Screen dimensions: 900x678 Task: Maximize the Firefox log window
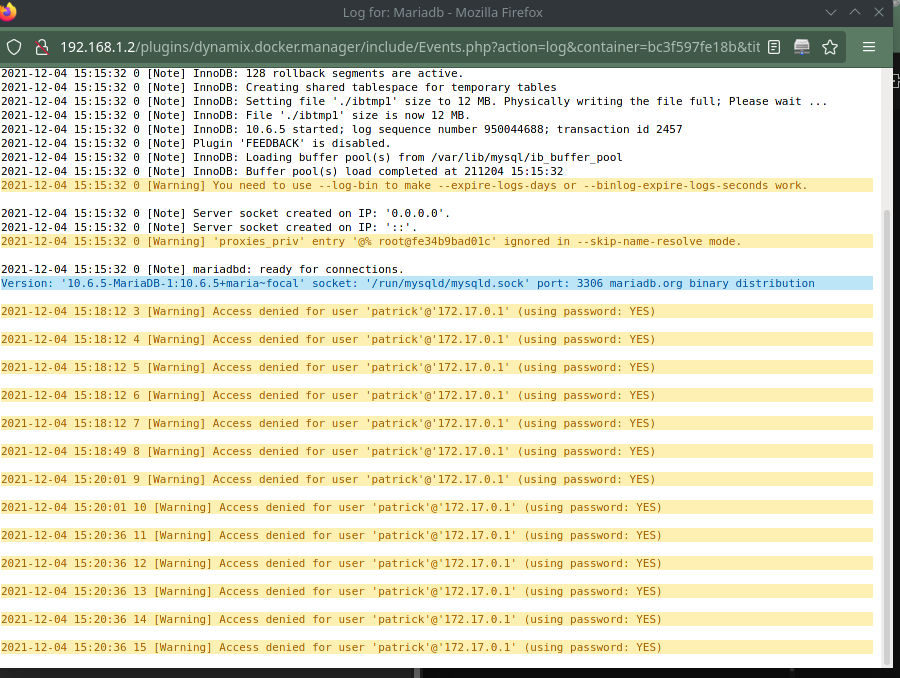tap(855, 12)
